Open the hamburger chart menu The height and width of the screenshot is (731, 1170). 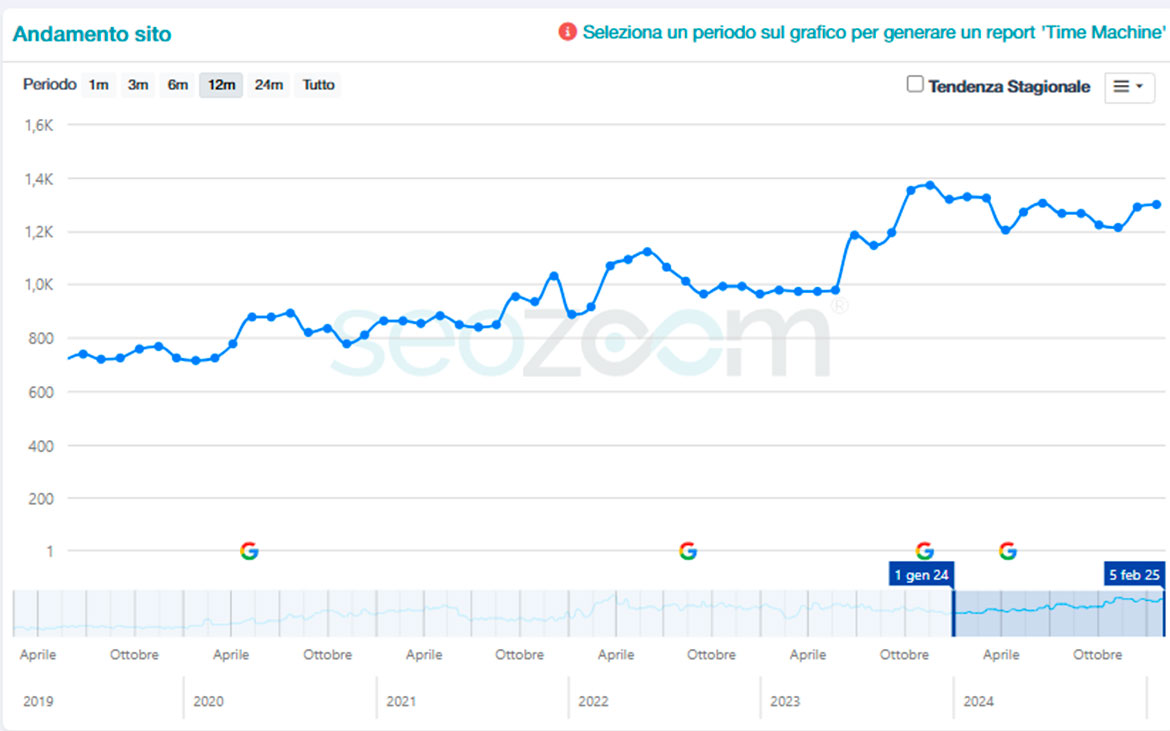click(x=1129, y=87)
